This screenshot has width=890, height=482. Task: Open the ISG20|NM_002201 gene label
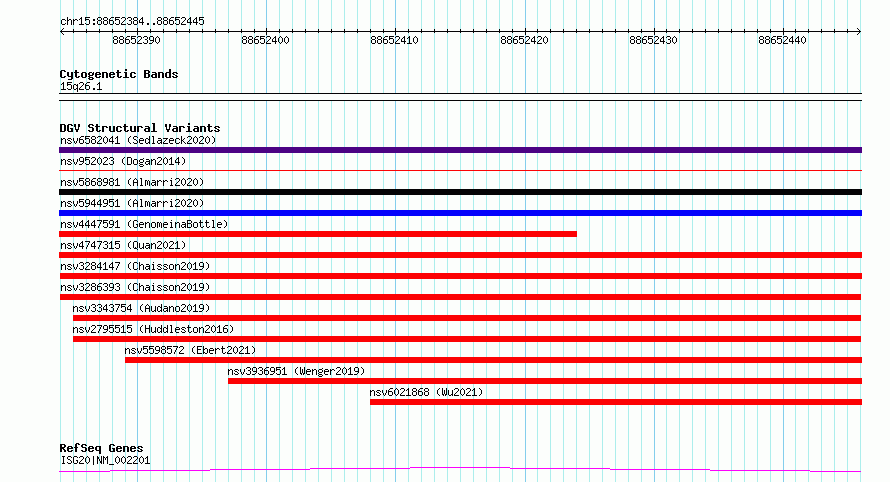[105, 460]
